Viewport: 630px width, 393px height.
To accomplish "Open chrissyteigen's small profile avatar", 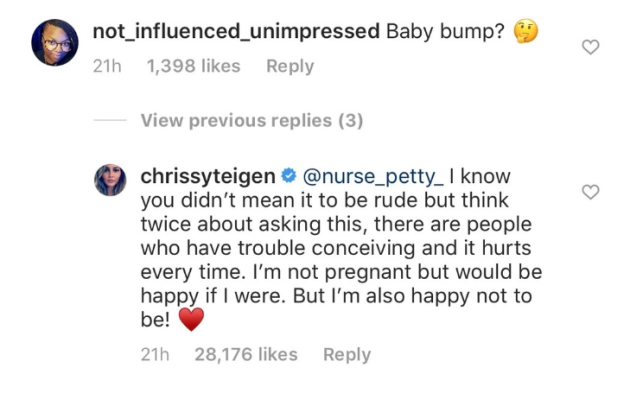I will (x=110, y=180).
